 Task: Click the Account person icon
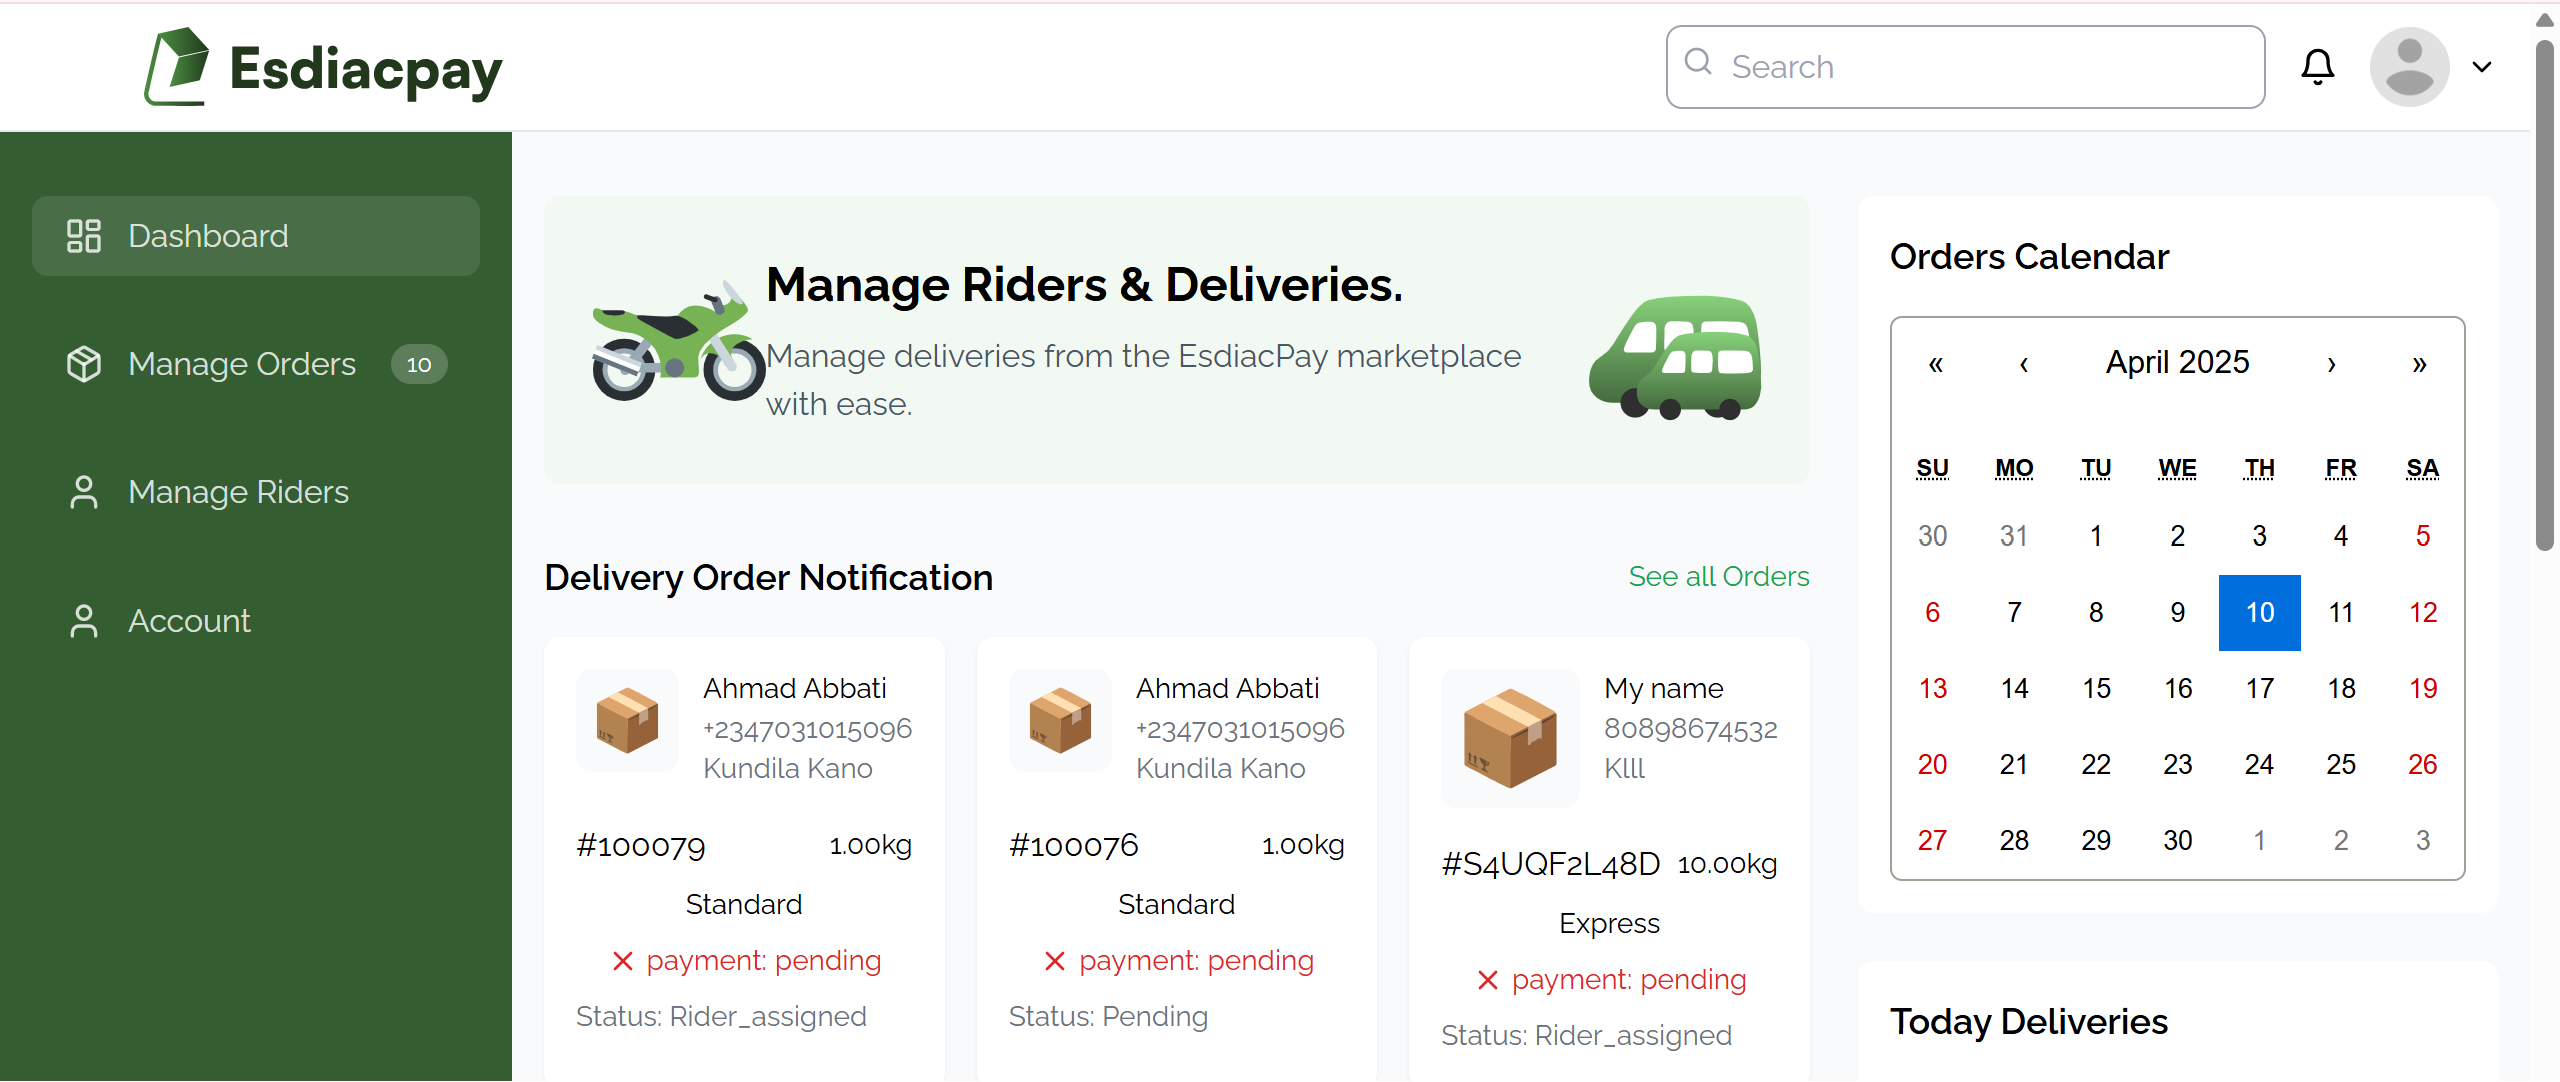(84, 620)
